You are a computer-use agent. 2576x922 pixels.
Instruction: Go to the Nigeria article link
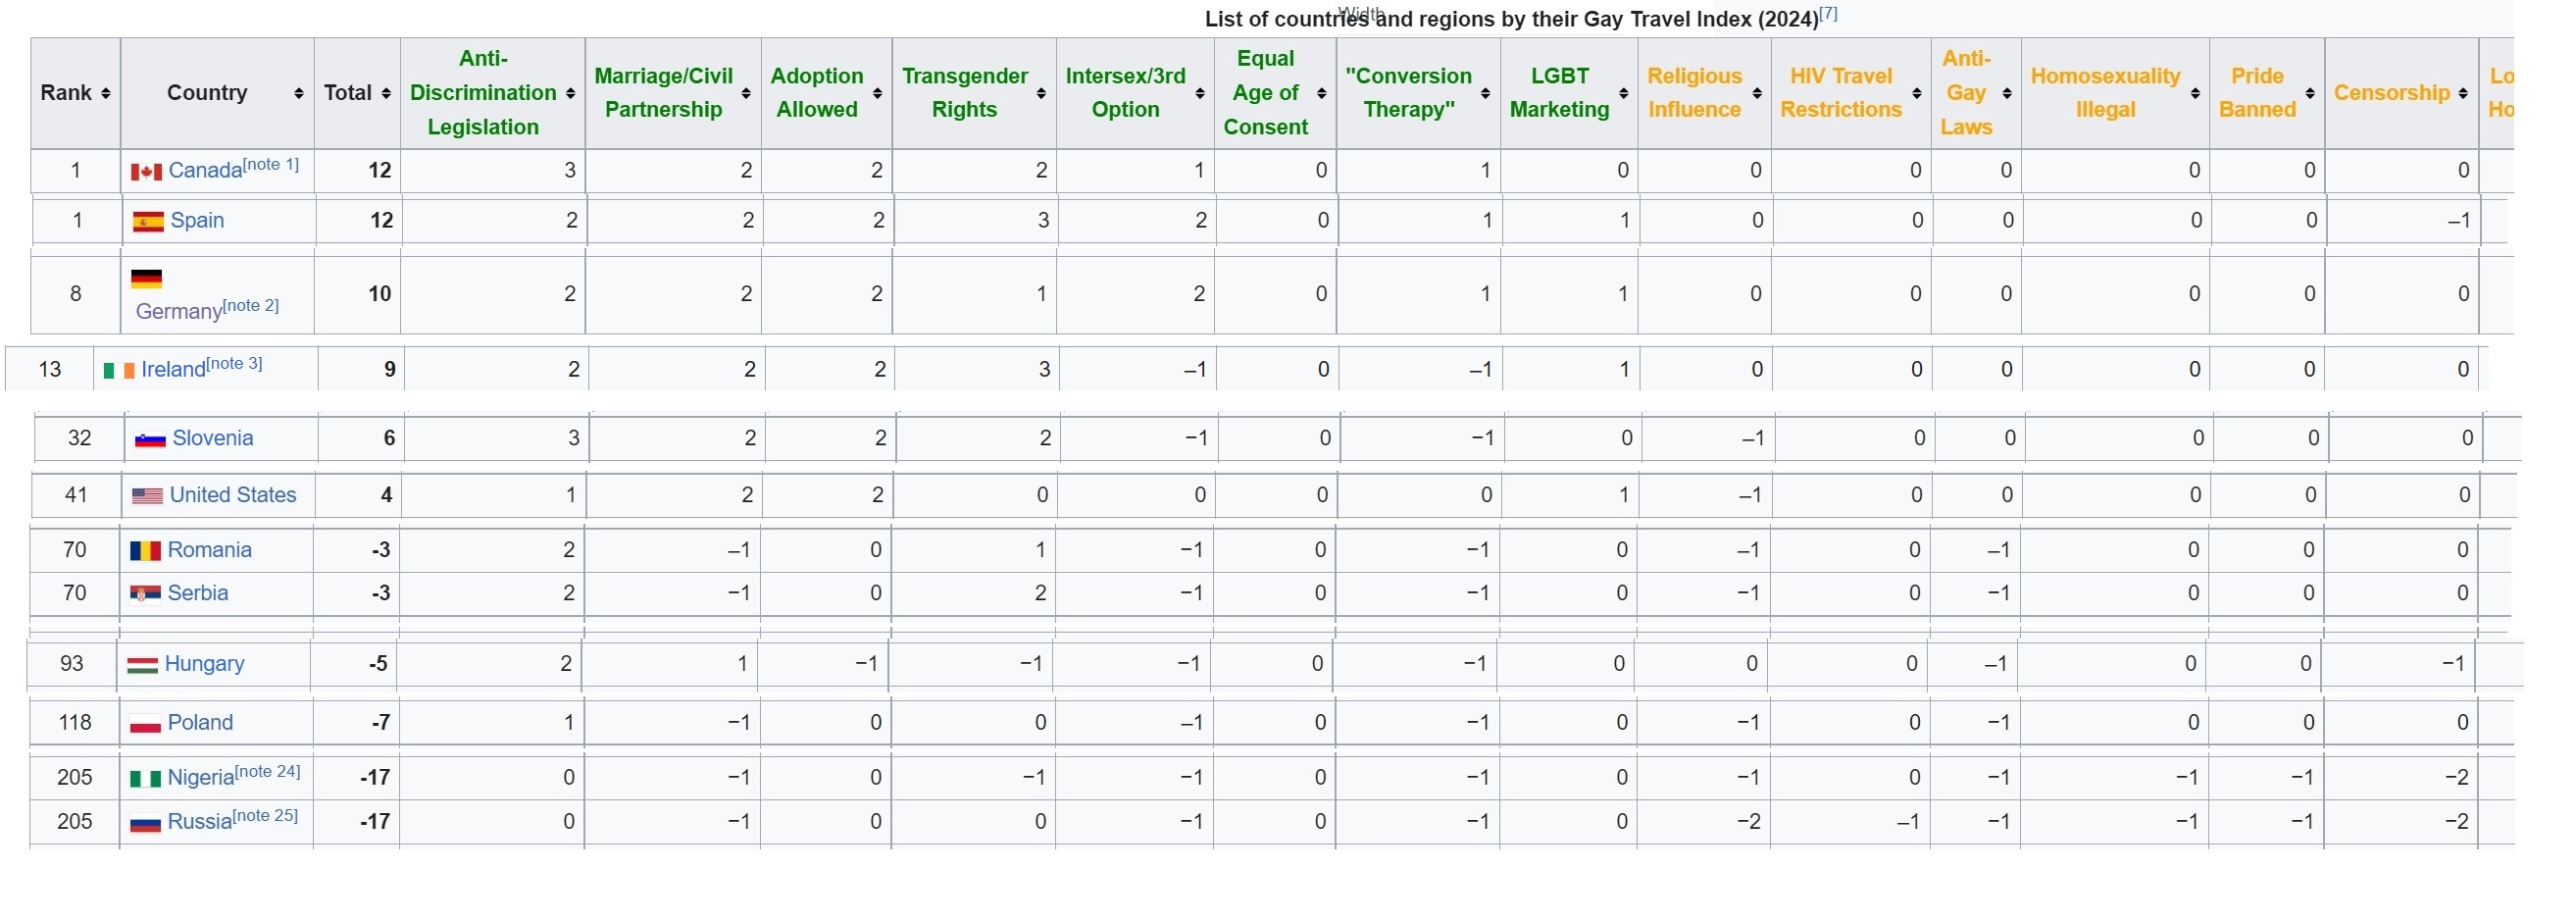[x=201, y=778]
